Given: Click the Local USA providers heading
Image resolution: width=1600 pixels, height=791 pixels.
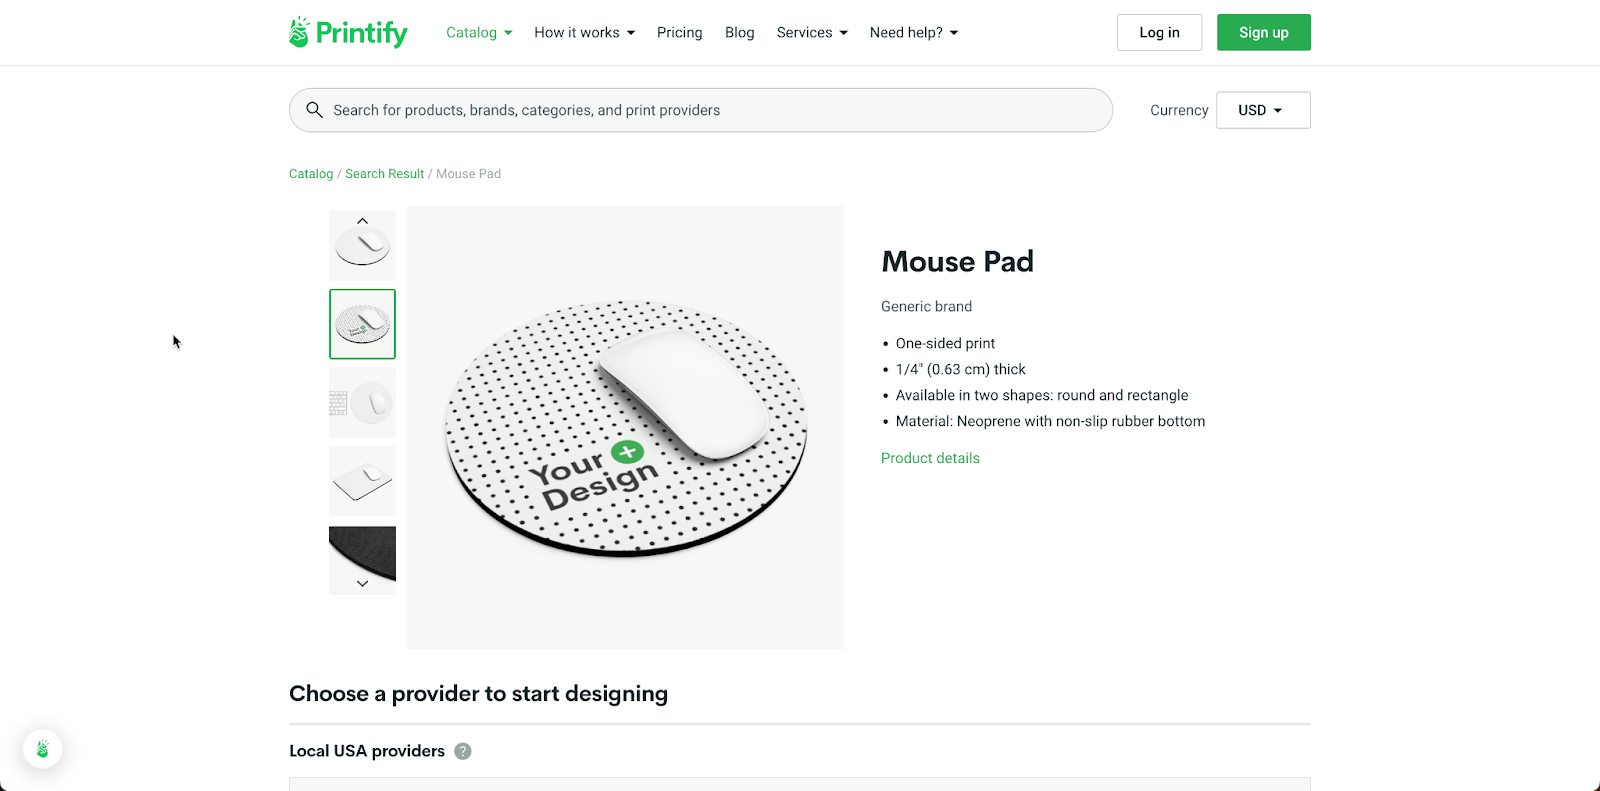Looking at the screenshot, I should point(367,751).
